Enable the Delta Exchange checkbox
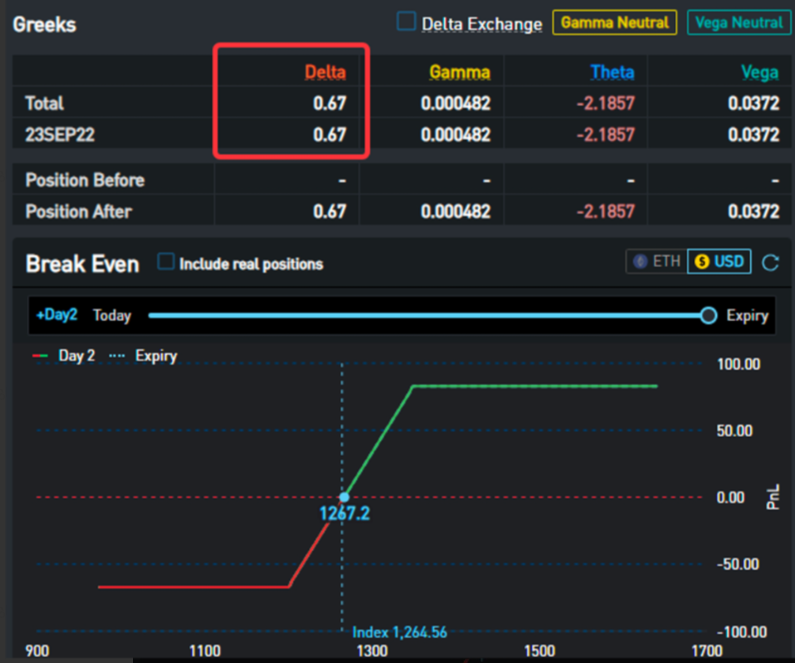The height and width of the screenshot is (663, 795). [x=407, y=22]
